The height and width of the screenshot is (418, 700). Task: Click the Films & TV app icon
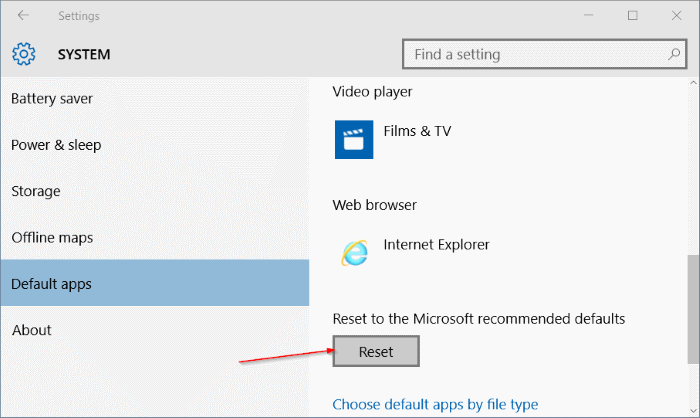click(x=354, y=139)
